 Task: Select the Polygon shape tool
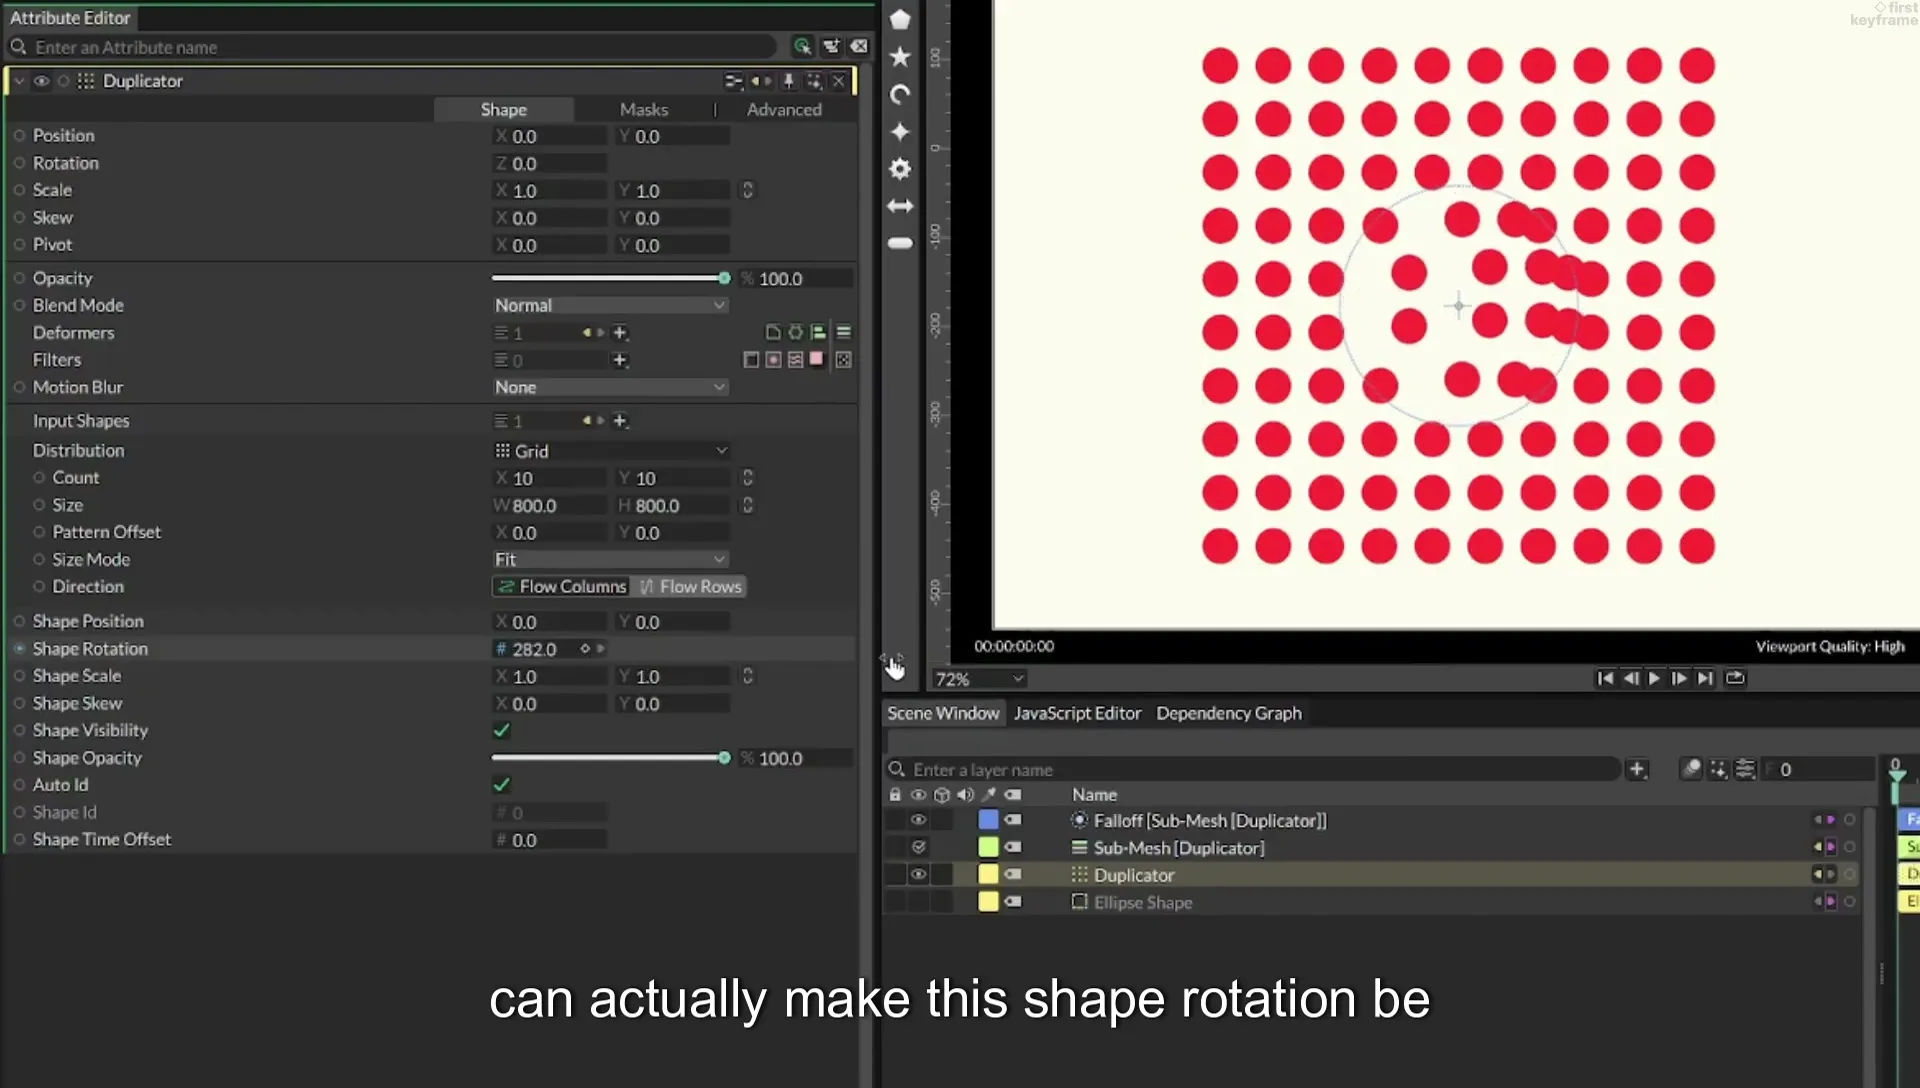(900, 19)
